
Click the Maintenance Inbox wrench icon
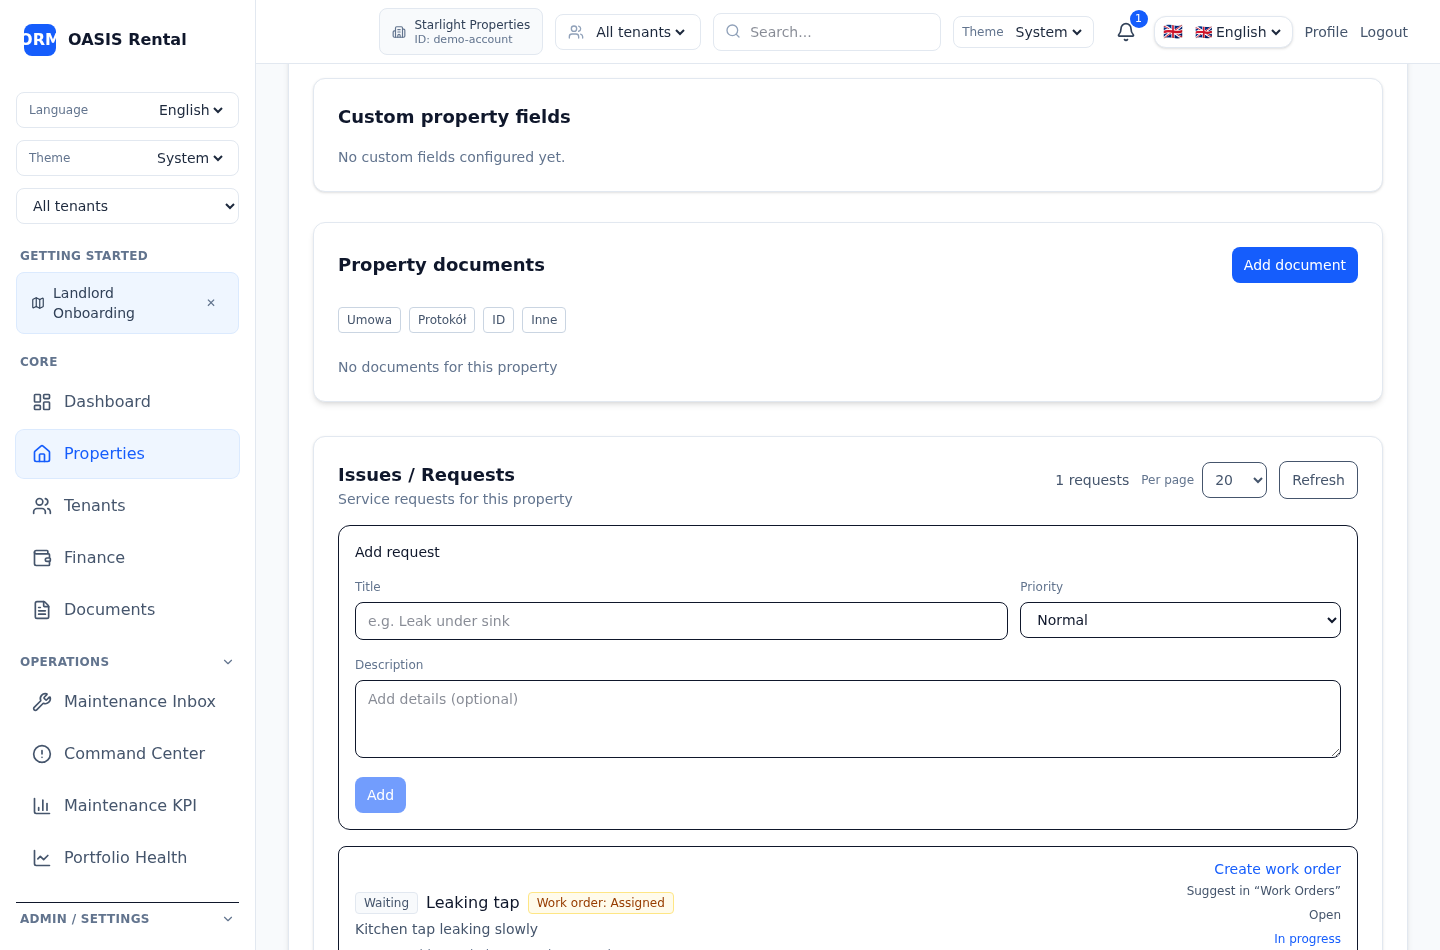click(42, 702)
